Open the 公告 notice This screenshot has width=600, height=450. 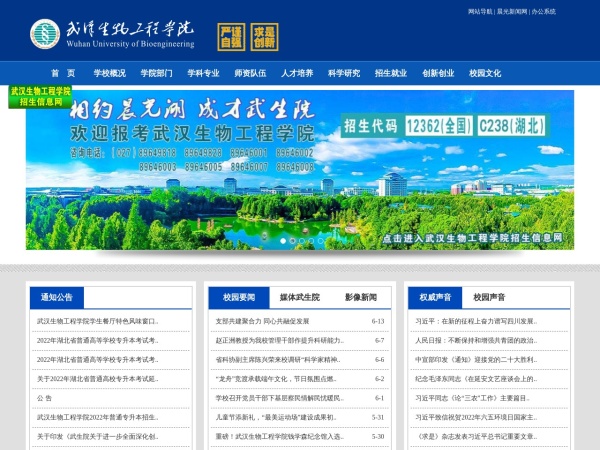44,398
